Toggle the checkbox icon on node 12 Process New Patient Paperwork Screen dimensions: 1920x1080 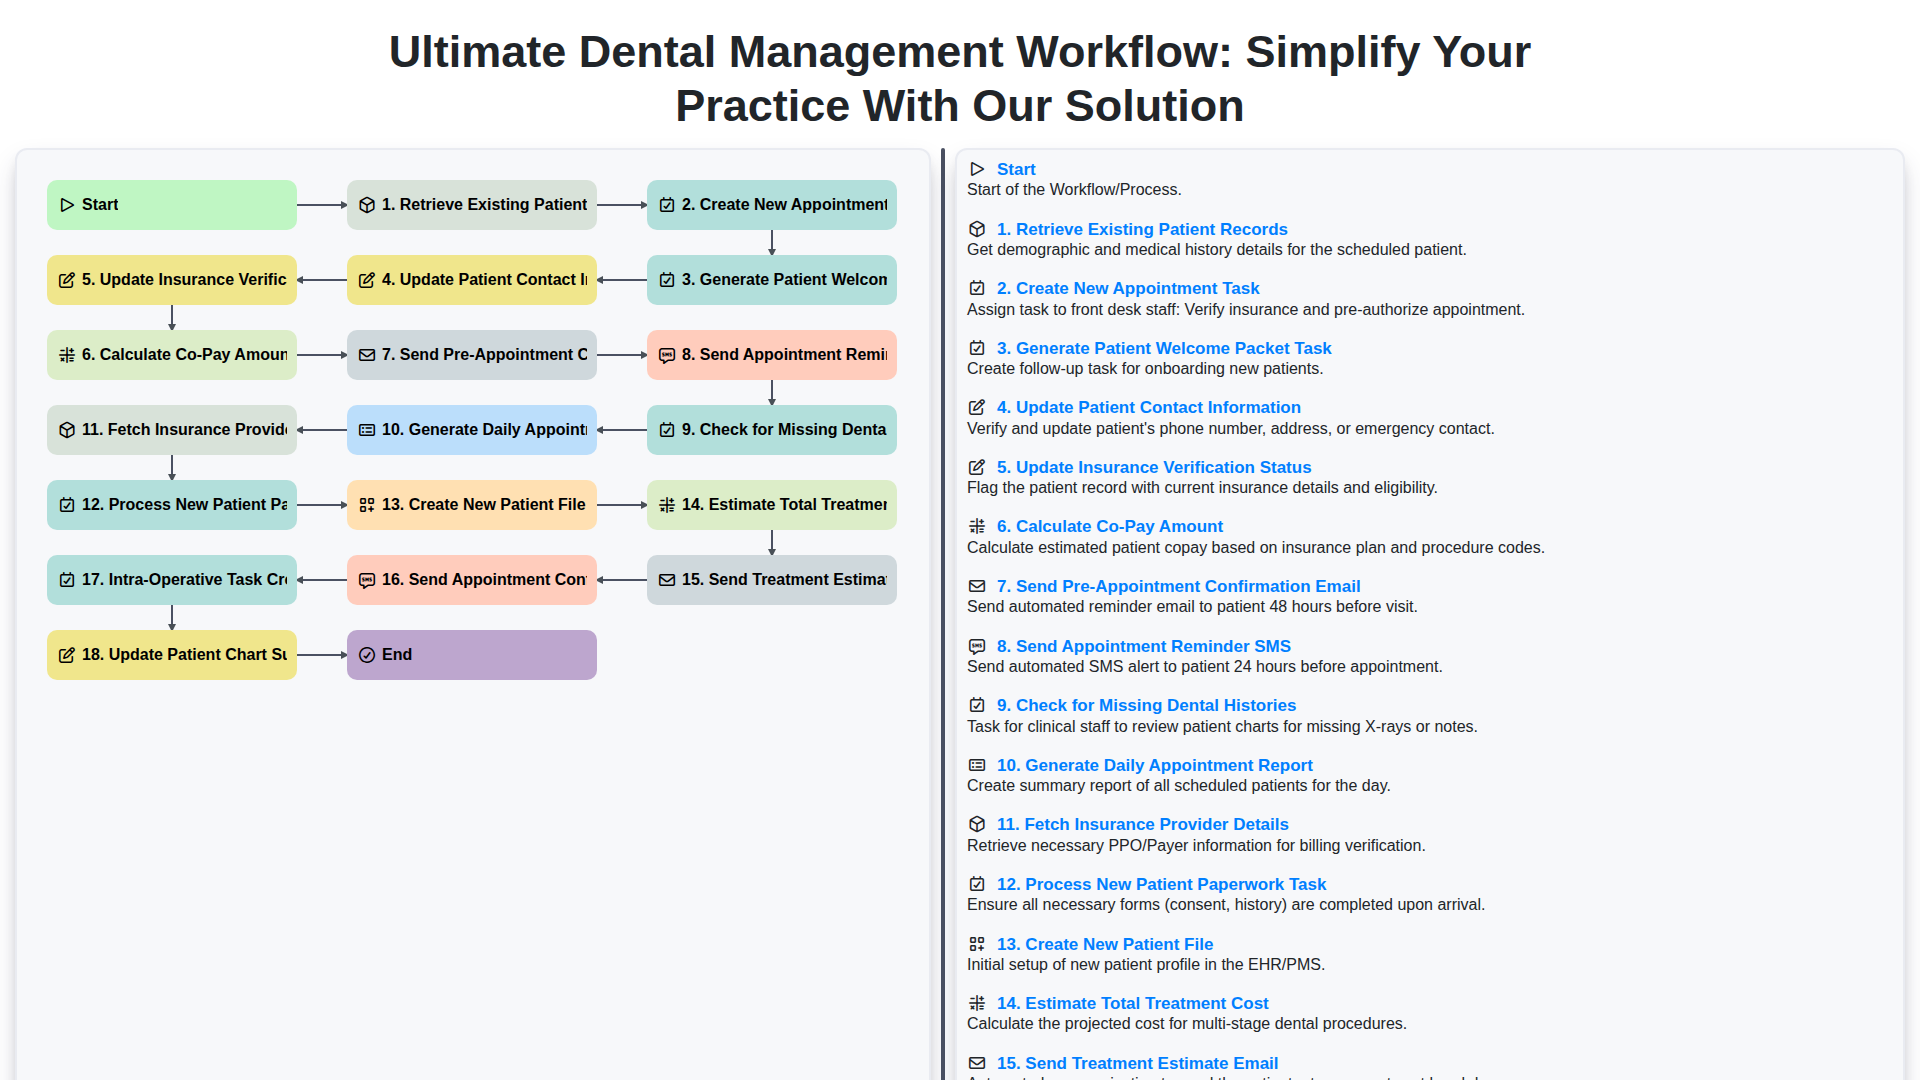coord(68,505)
